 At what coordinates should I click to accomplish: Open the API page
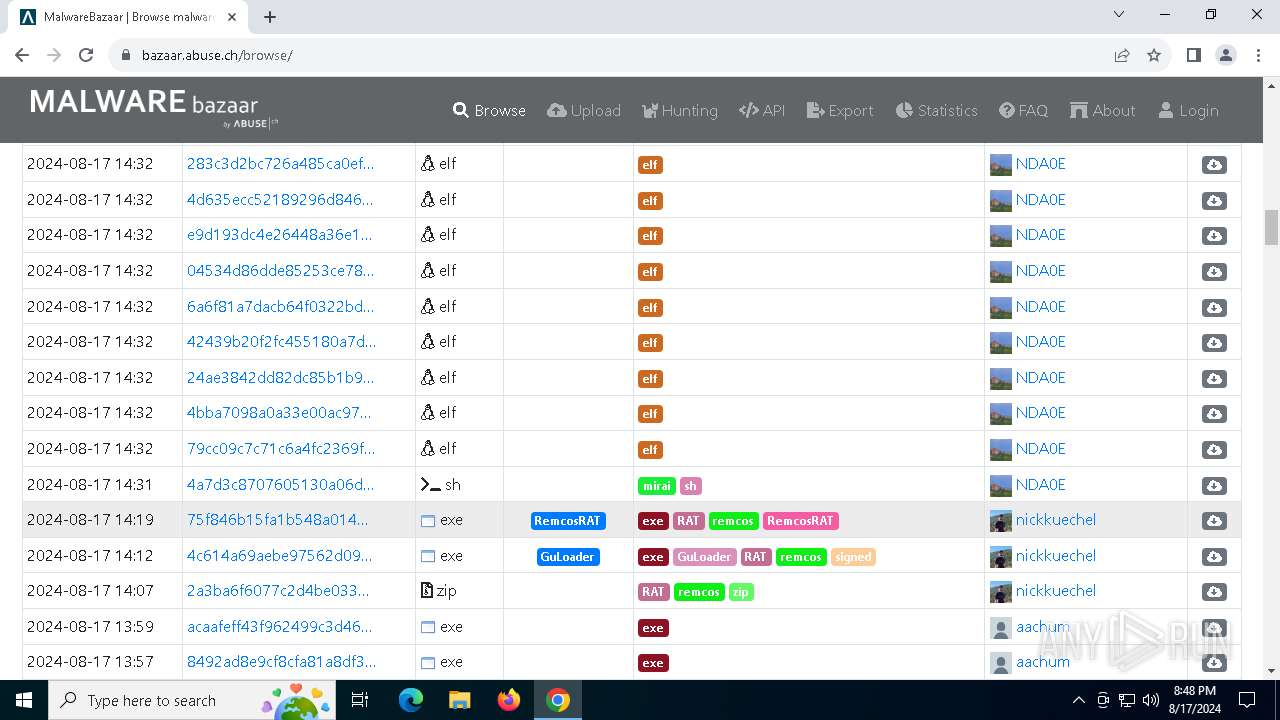pos(762,110)
